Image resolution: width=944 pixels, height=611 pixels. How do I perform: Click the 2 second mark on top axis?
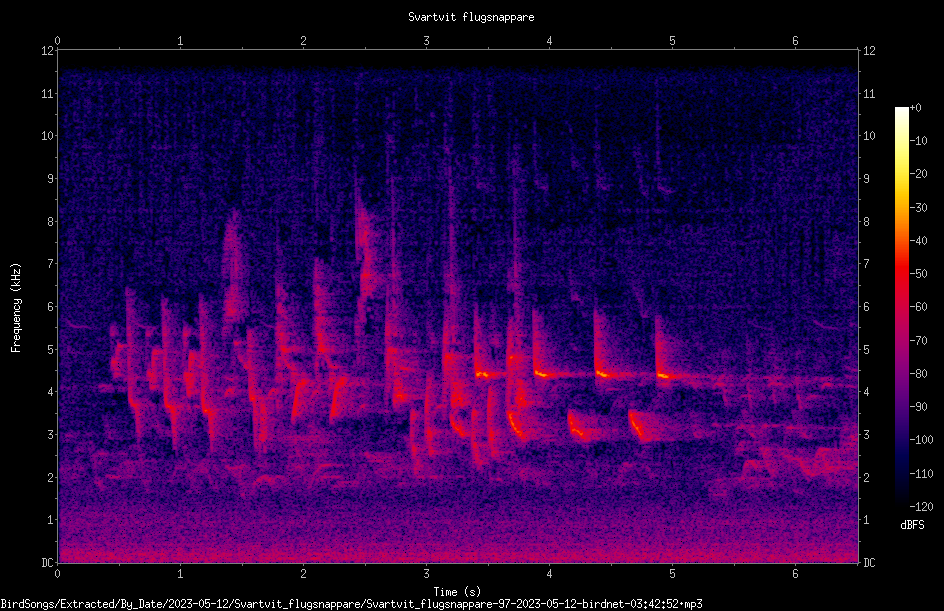[x=303, y=41]
